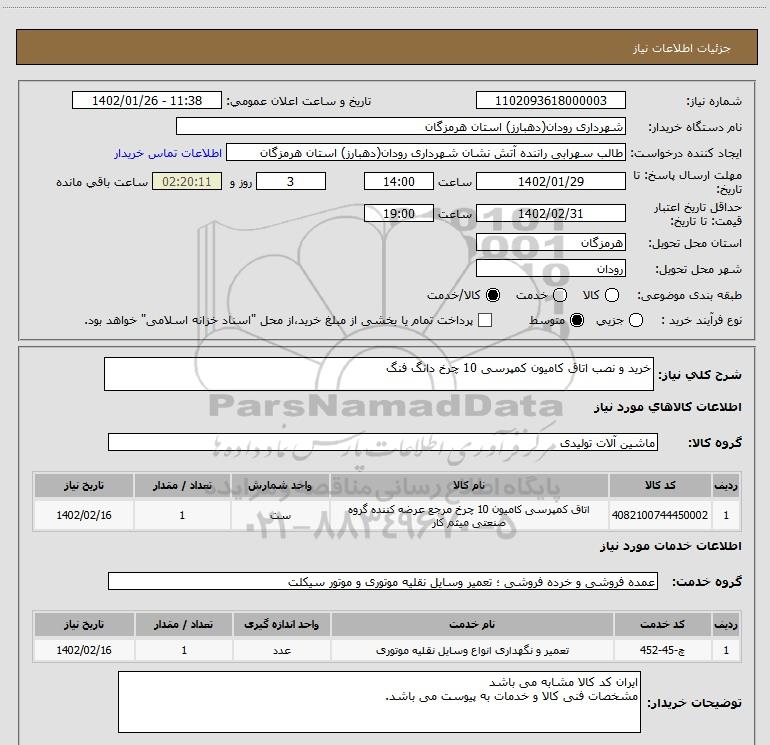Click service name تعمیر و نگهداری cell

[472, 650]
